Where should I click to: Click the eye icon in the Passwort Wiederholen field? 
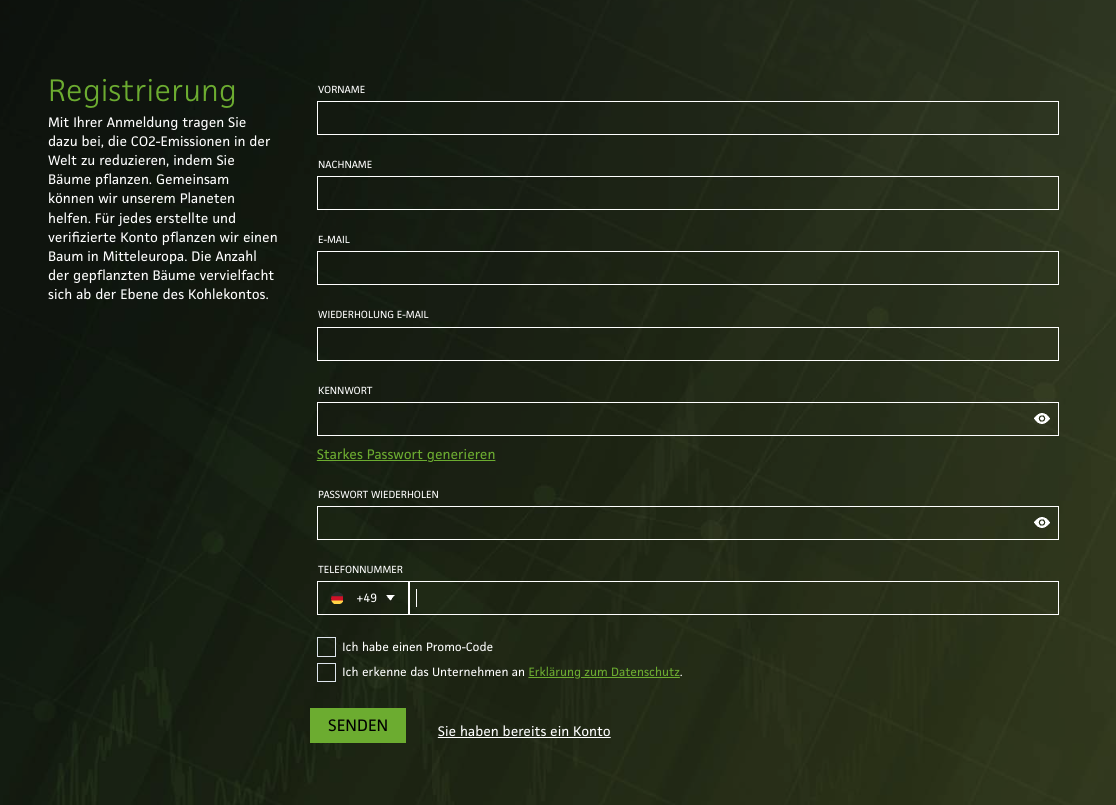pyautogui.click(x=1041, y=522)
